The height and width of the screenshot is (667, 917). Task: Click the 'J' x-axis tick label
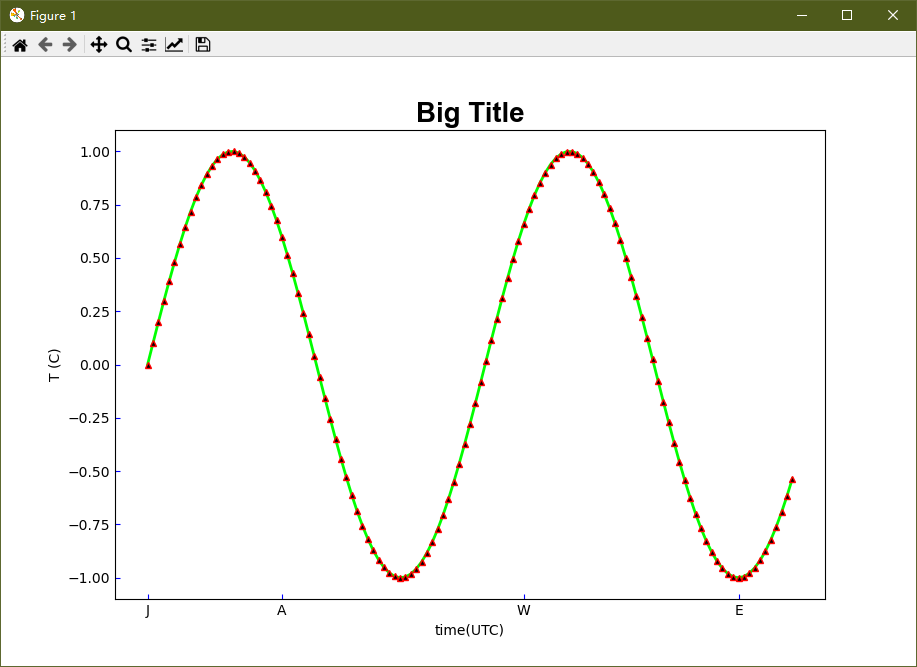(148, 611)
